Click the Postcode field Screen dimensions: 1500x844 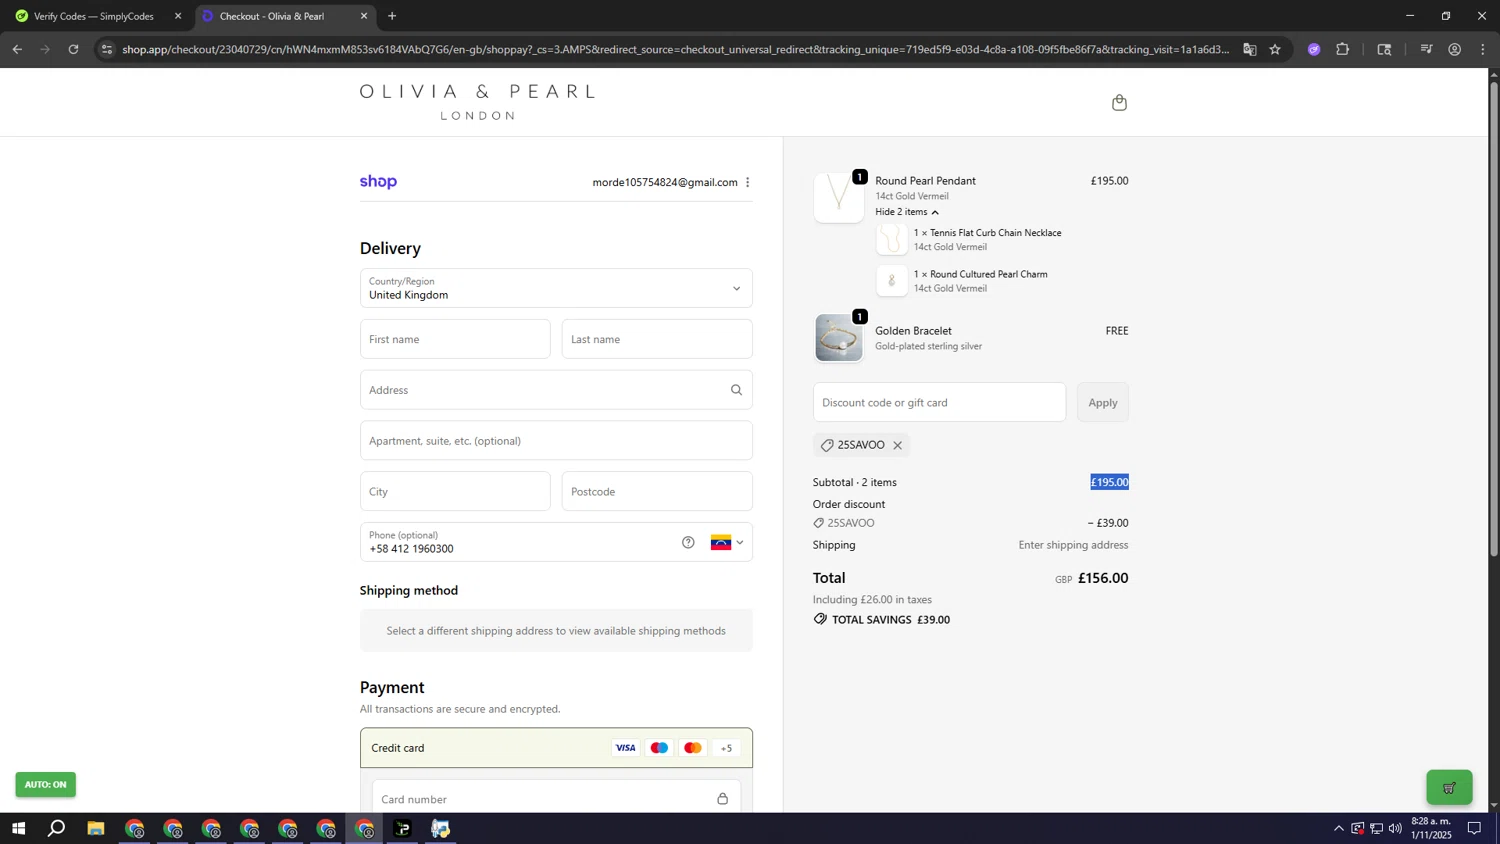pyautogui.click(x=657, y=492)
